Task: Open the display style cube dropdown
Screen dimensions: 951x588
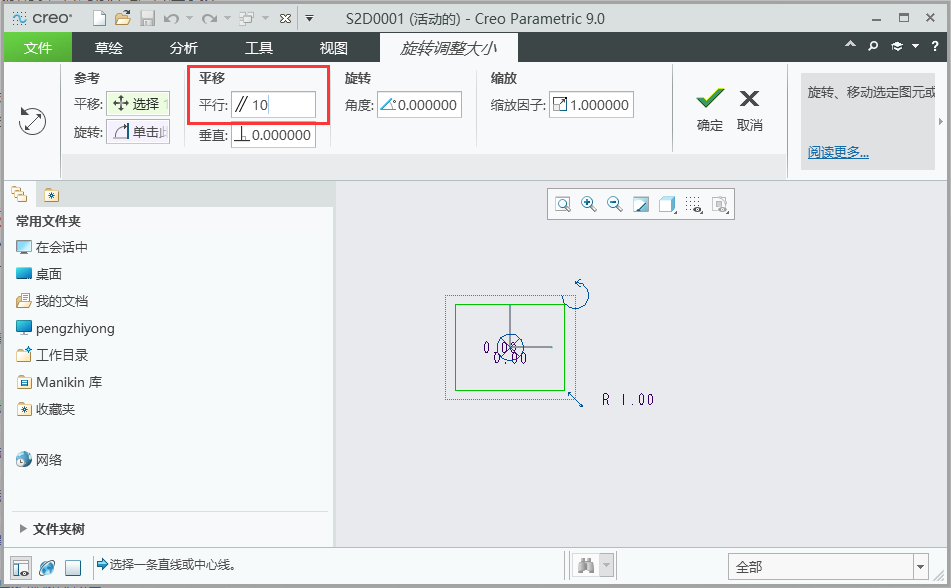Action: [667, 204]
